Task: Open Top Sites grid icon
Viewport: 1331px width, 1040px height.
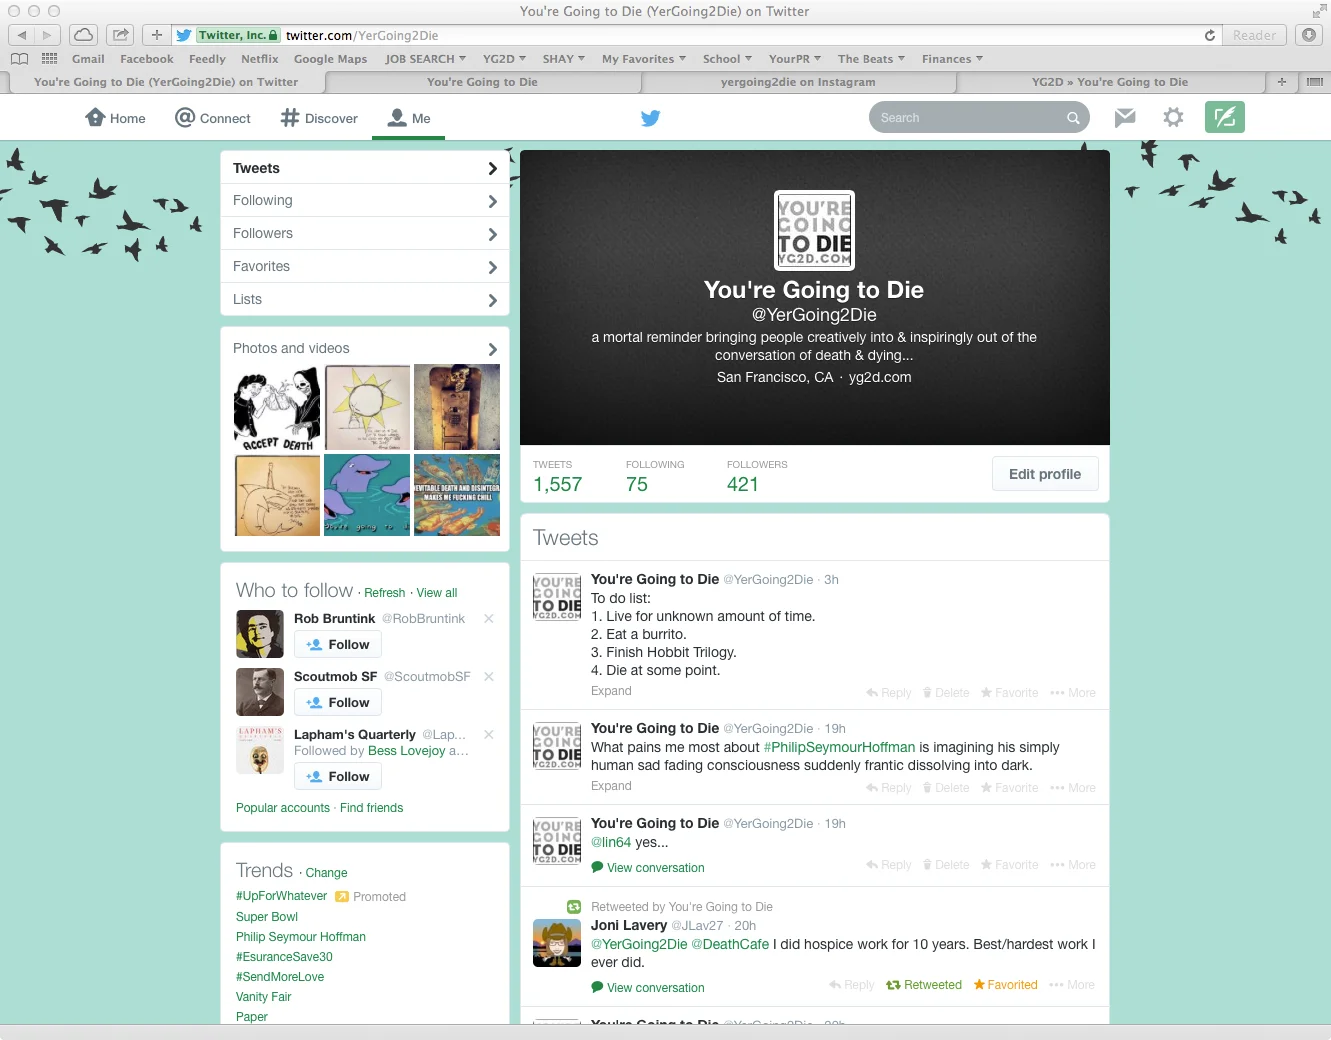Action: [49, 59]
